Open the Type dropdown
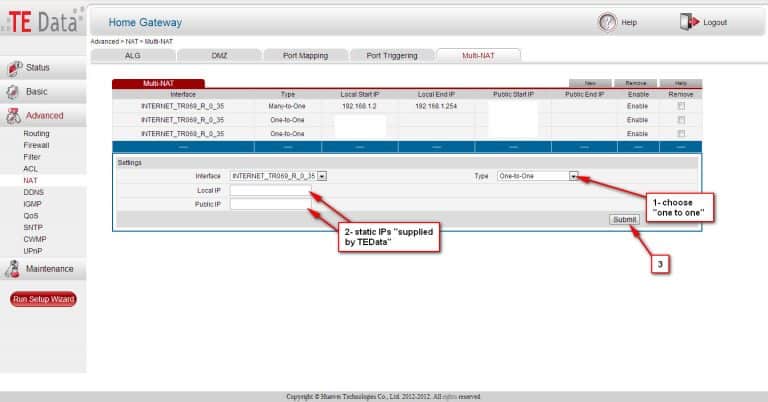Screen dimensions: 768x402 (574, 176)
